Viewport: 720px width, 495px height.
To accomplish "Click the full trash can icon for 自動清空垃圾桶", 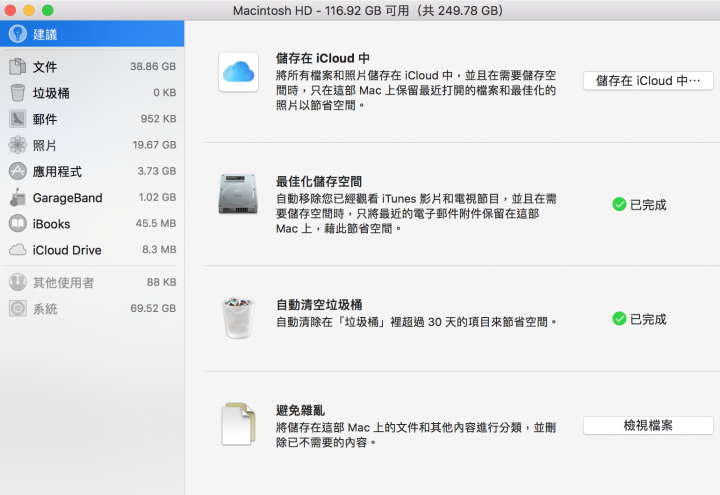I will pyautogui.click(x=238, y=318).
